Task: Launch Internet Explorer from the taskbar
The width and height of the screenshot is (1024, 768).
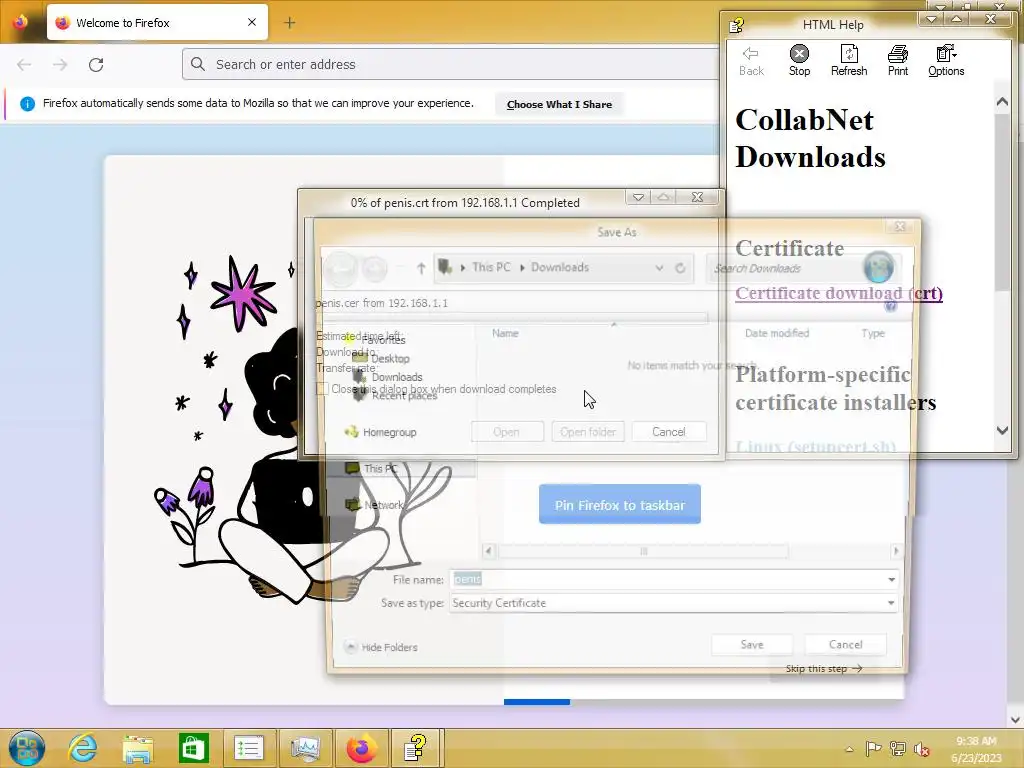Action: click(x=82, y=748)
